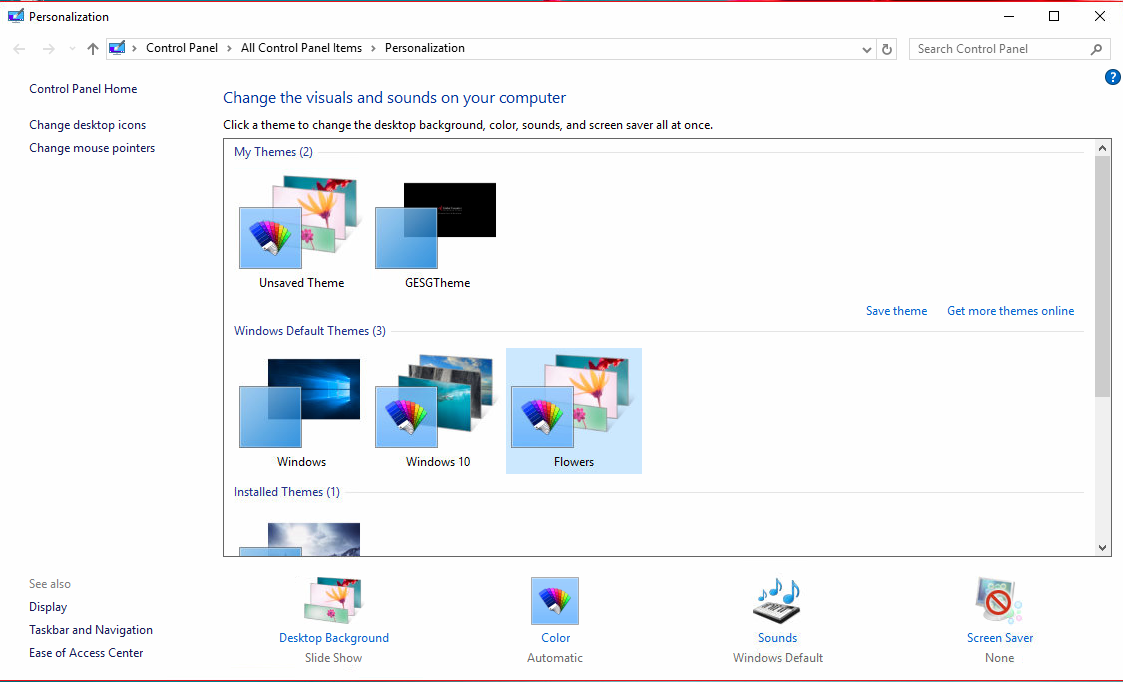The height and width of the screenshot is (682, 1123).
Task: Close the Personalization window
Action: pos(1099,16)
